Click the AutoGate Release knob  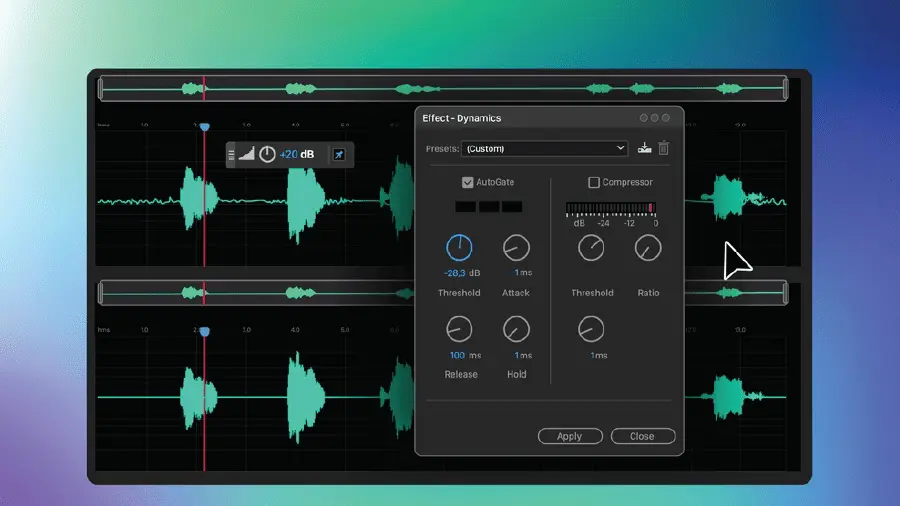458,328
